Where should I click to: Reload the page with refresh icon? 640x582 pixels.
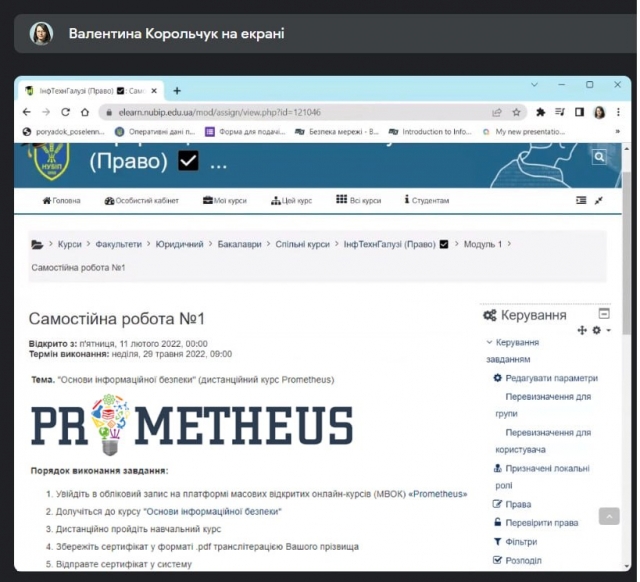coord(65,112)
